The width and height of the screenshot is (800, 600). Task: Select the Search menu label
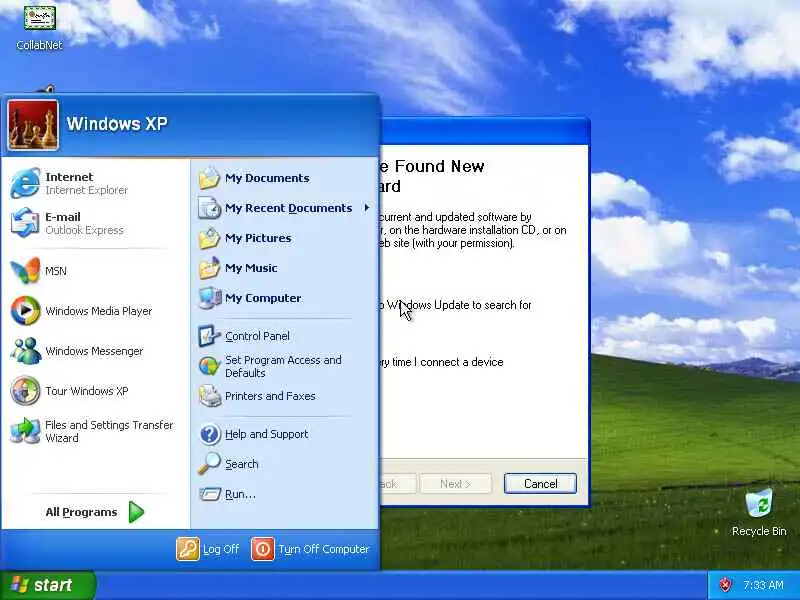[x=242, y=464]
